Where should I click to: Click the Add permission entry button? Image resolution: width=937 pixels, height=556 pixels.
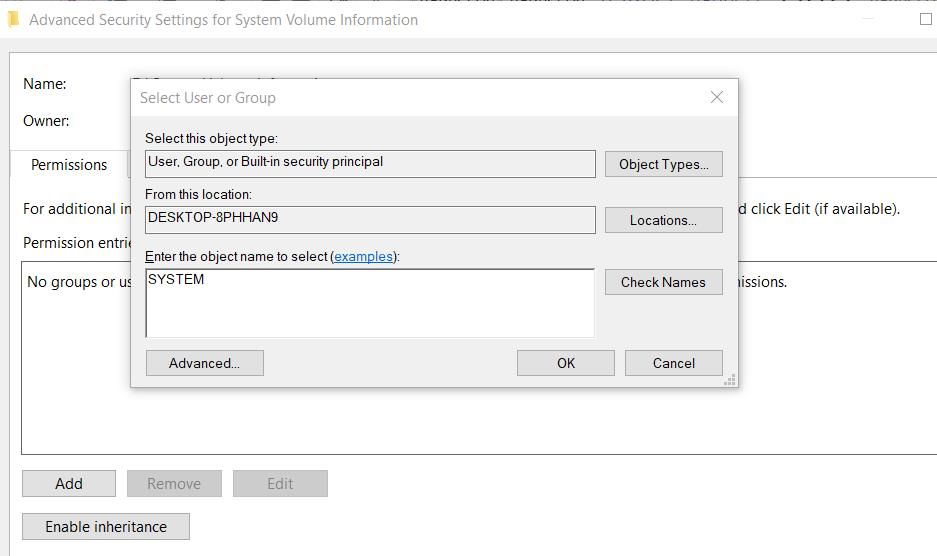69,484
